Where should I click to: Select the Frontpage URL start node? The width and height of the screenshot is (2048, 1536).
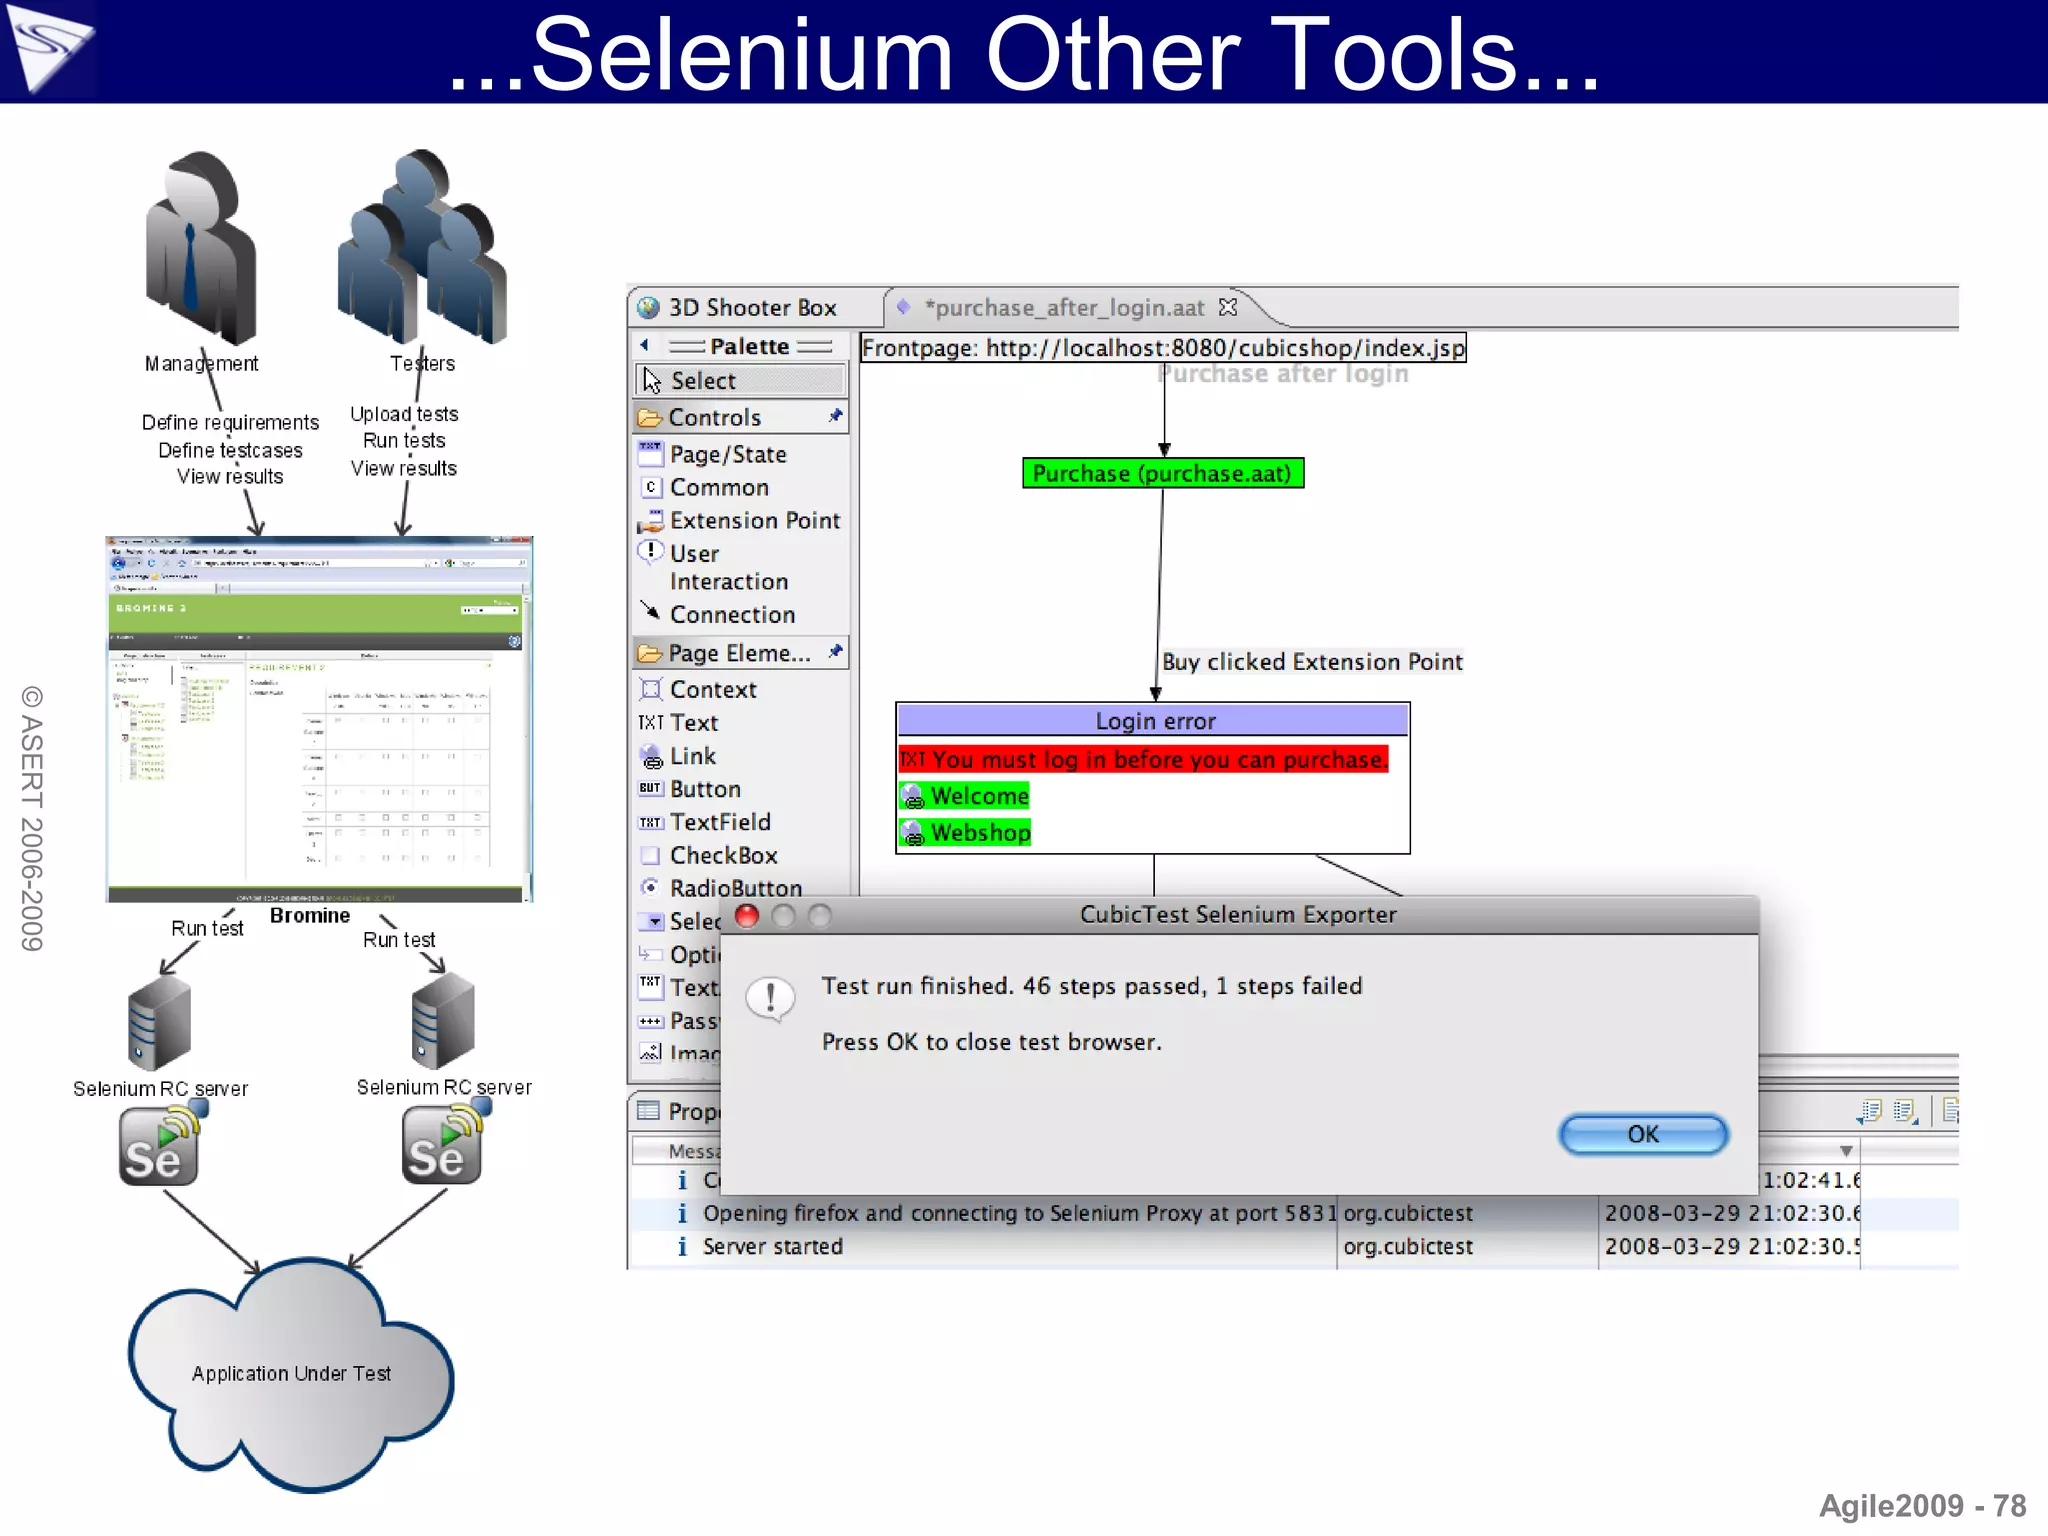(1164, 348)
